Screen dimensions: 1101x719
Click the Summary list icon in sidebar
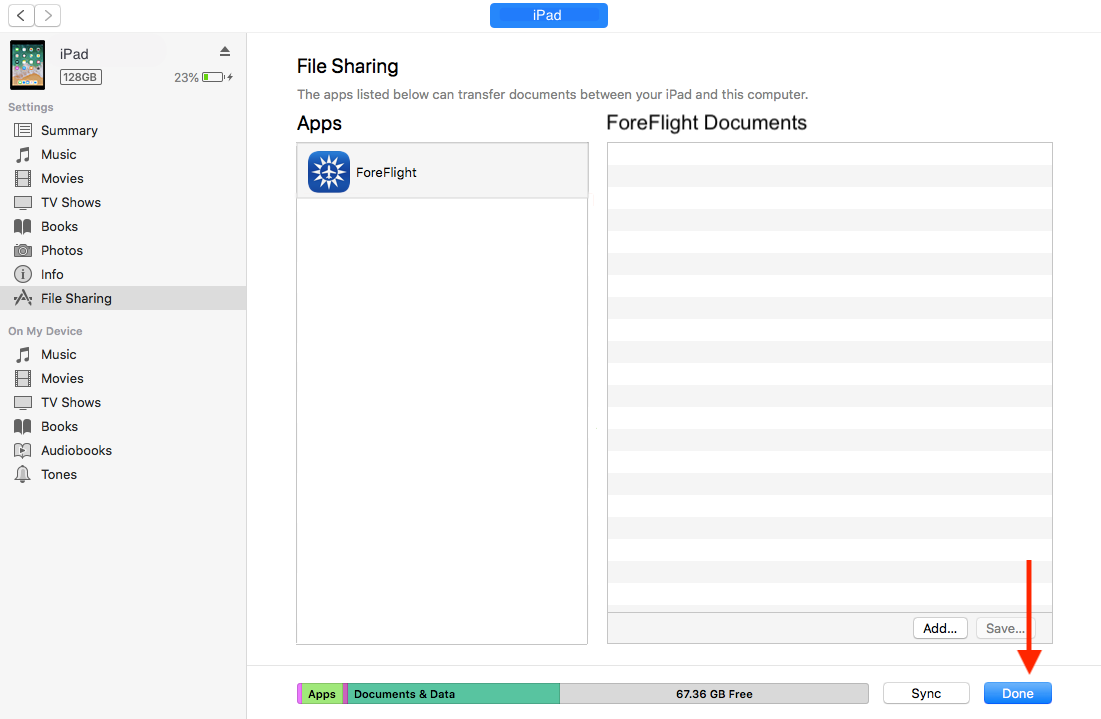(23, 130)
